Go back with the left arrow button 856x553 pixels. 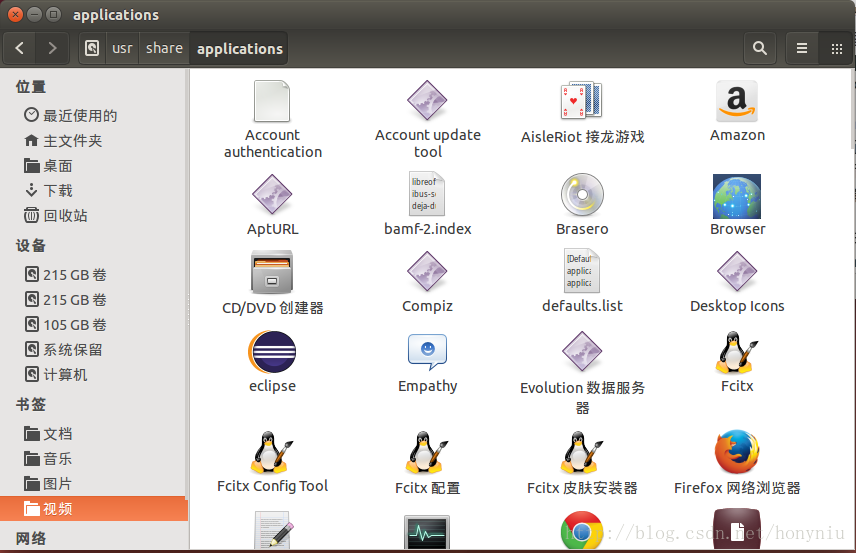[x=20, y=48]
